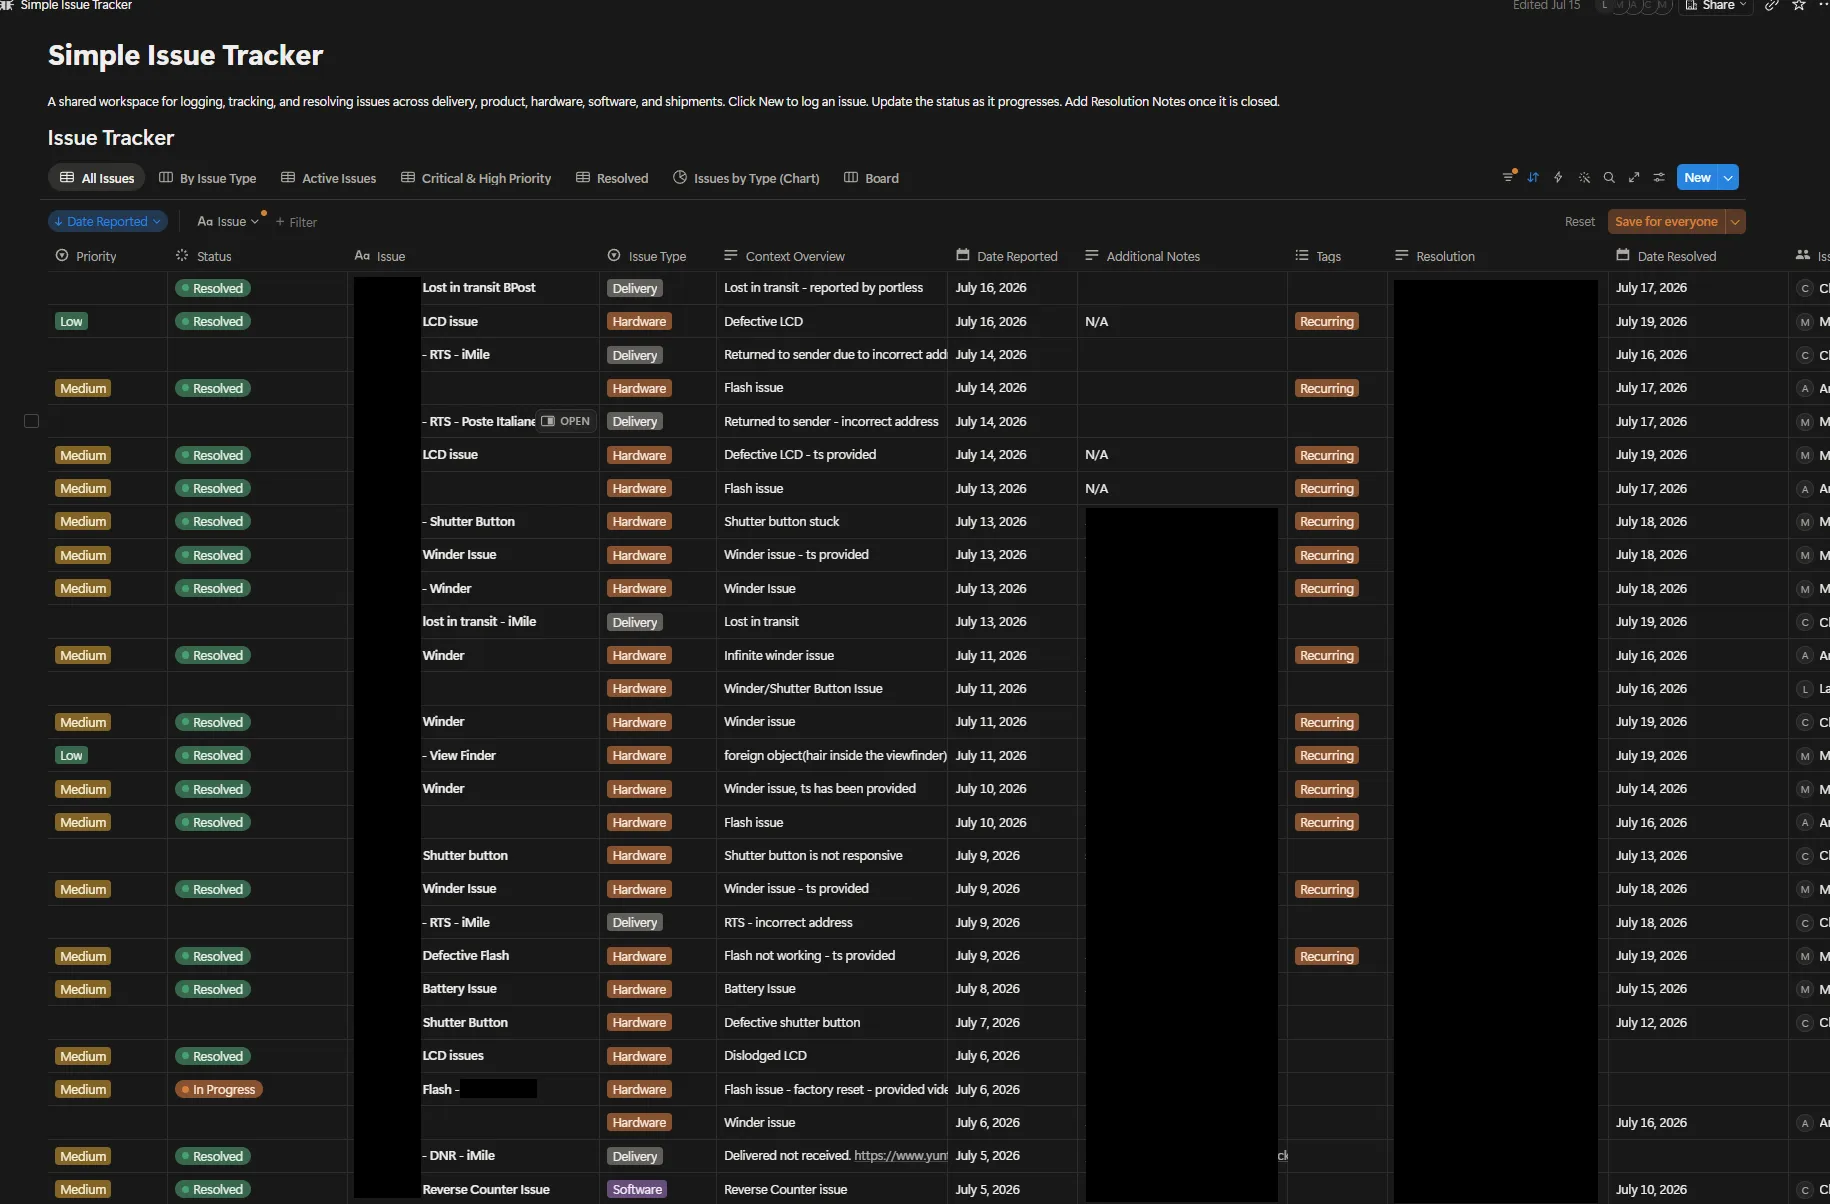Open the sort arrows icon

click(x=1533, y=177)
